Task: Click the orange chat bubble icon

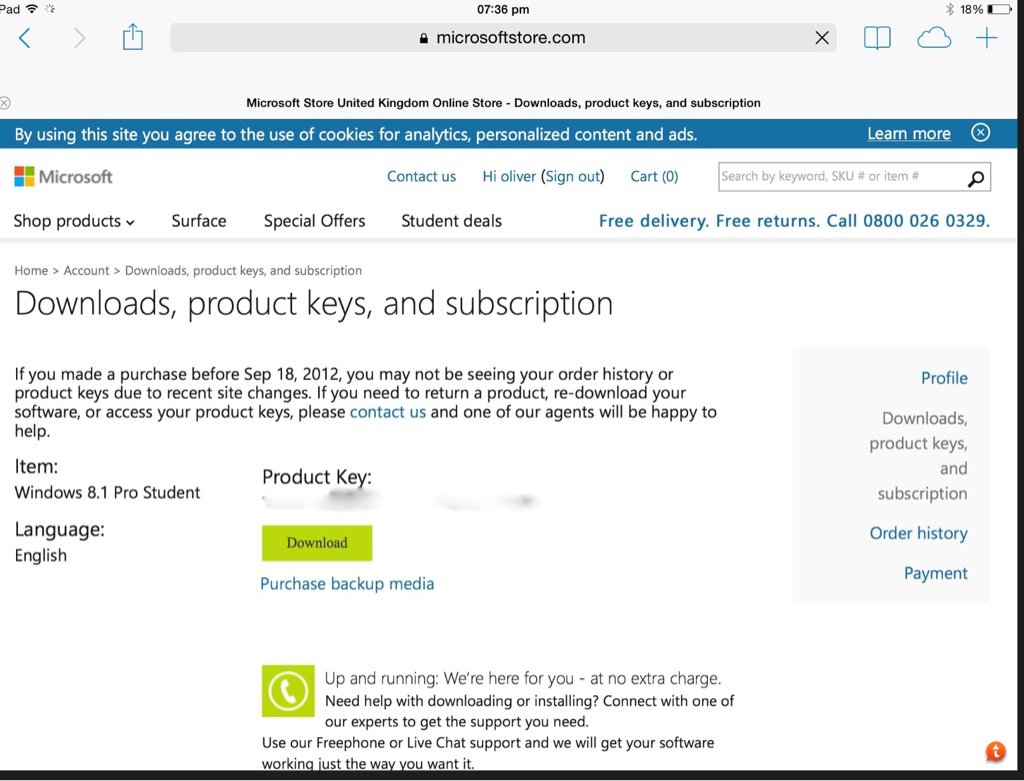Action: pos(995,752)
